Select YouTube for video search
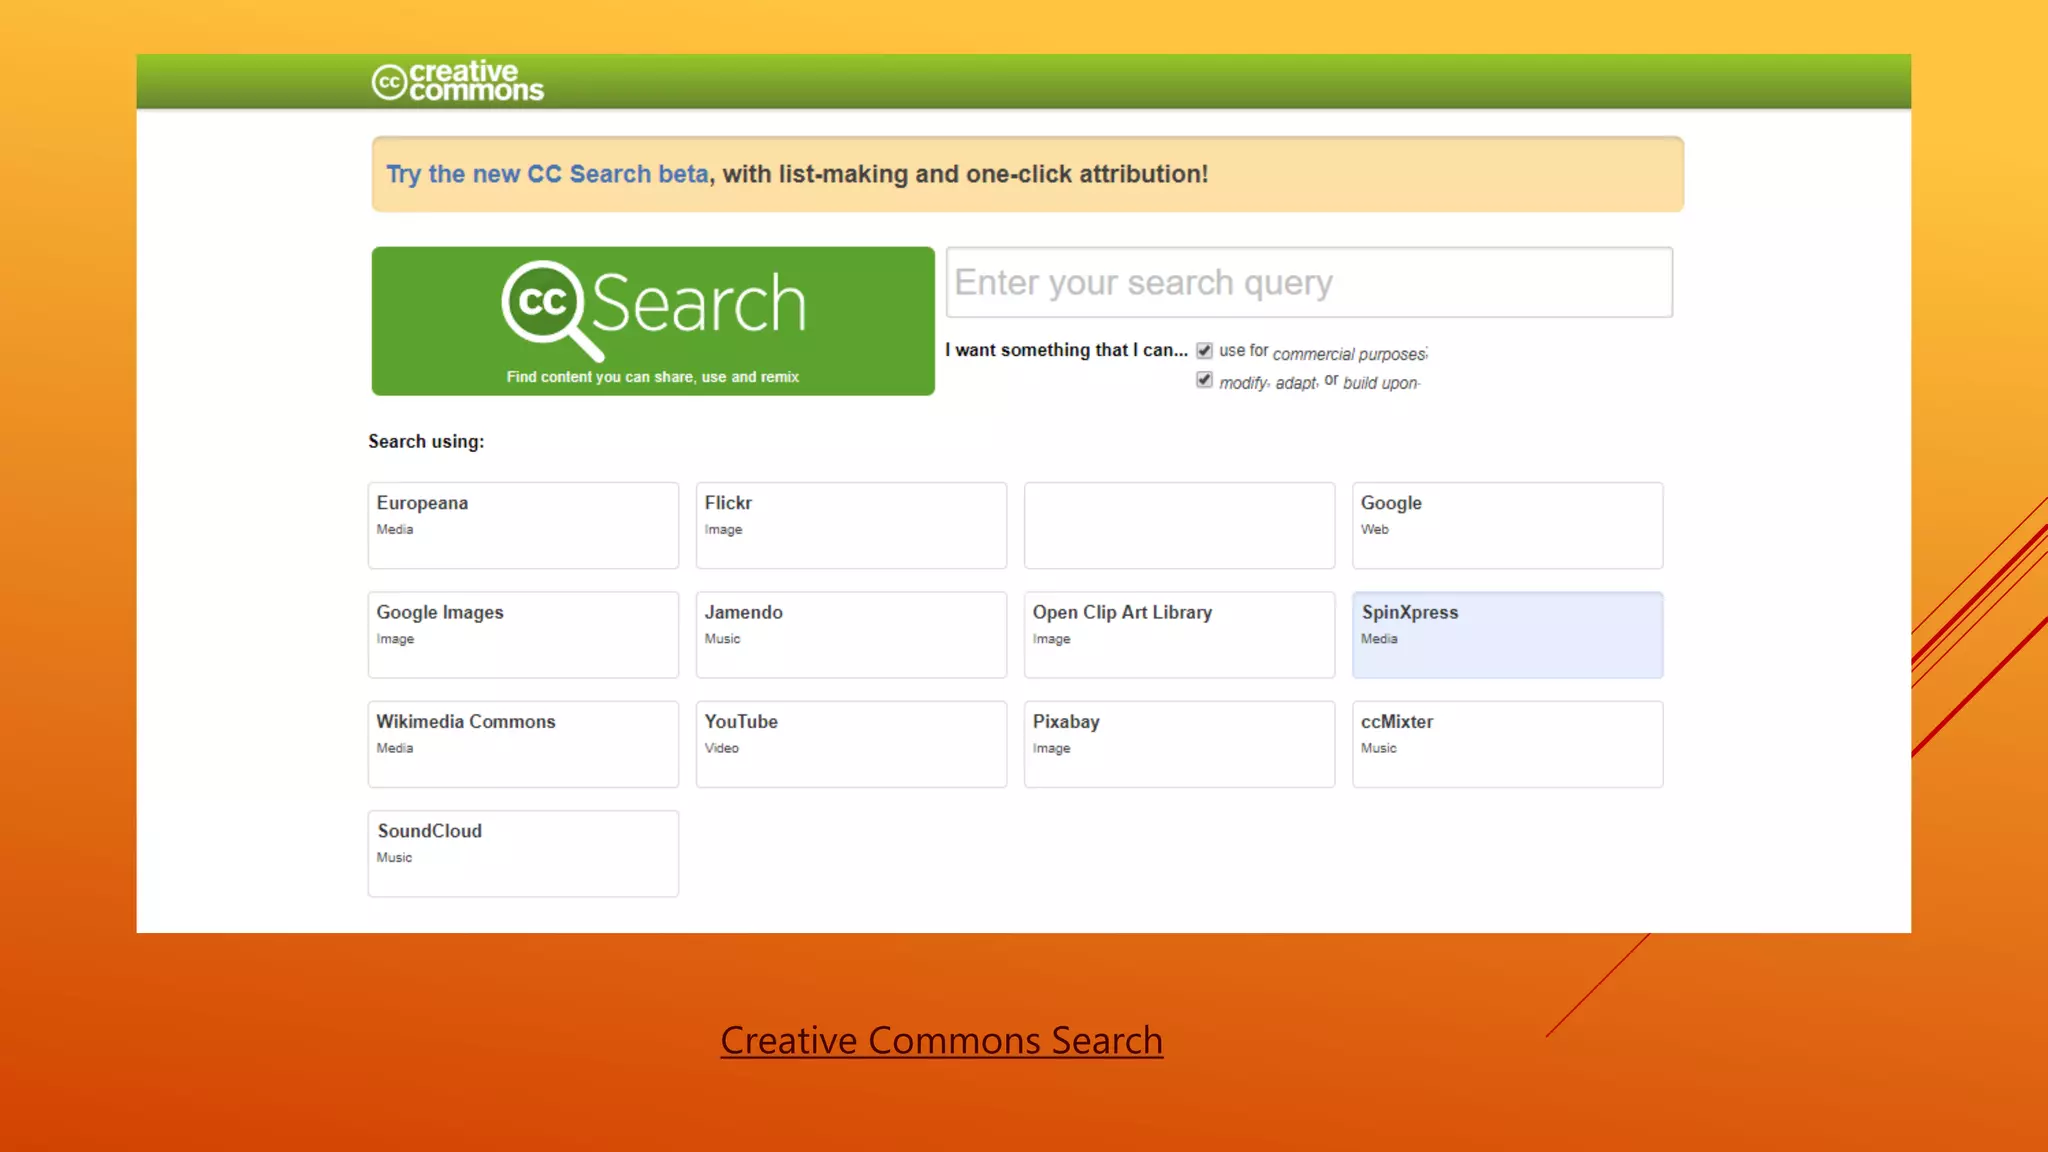Screen dimensions: 2048x1152 tap(850, 743)
